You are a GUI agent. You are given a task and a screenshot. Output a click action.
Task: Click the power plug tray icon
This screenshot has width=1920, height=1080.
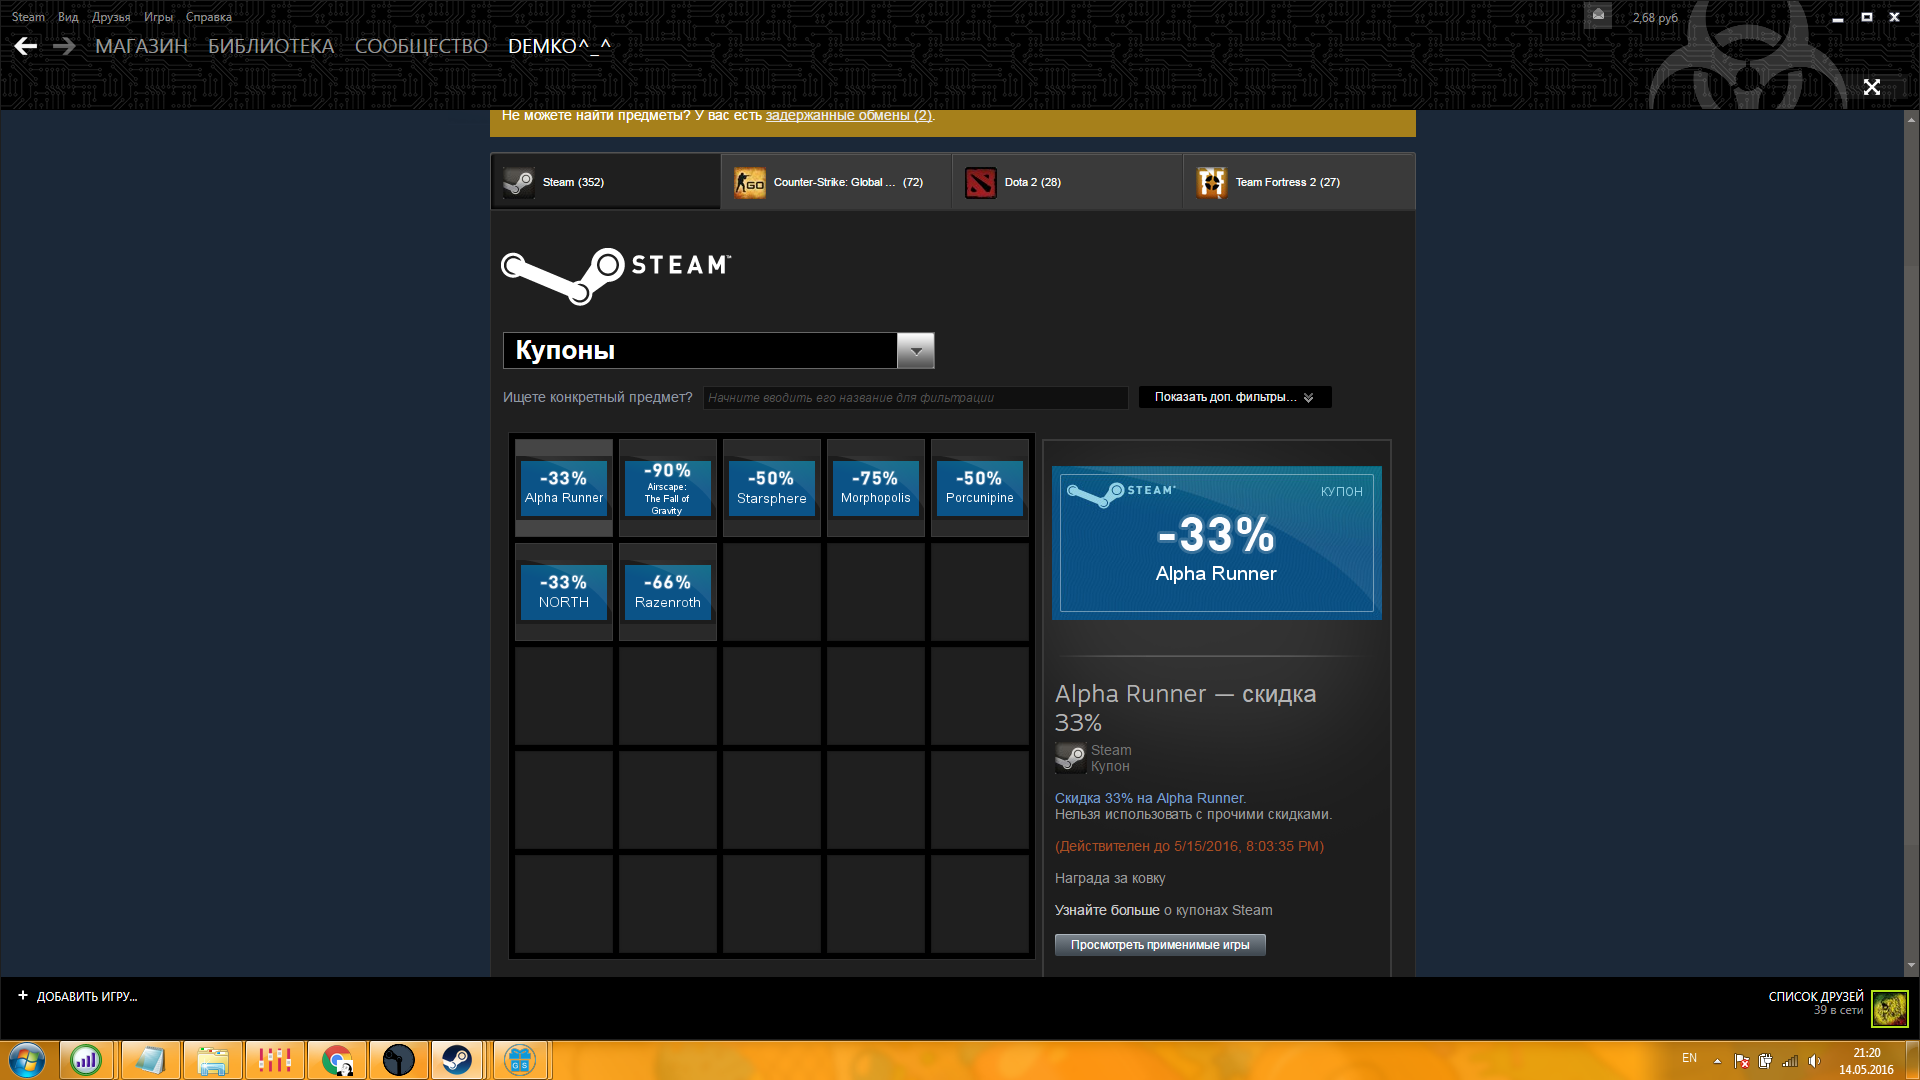click(x=1765, y=1061)
